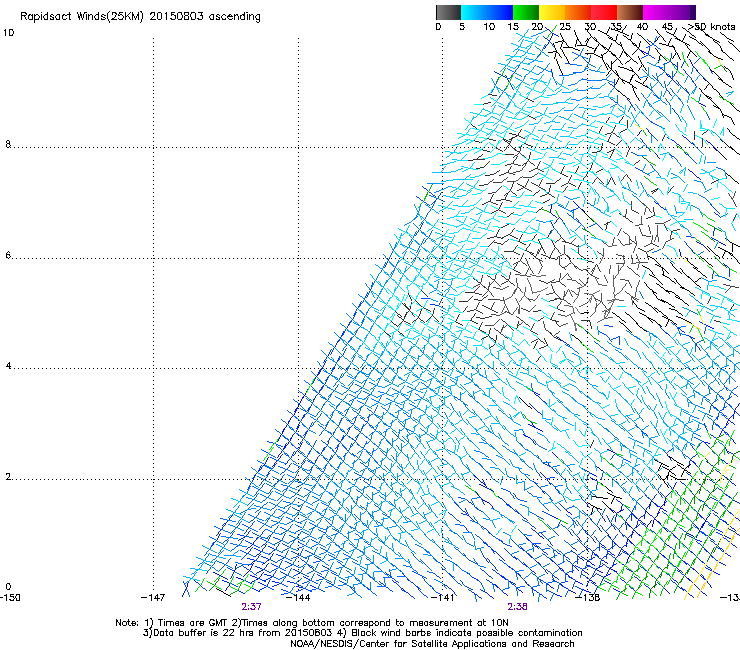Click the longitude label -138
Viewport: 740px width, 650px height.
588,598
